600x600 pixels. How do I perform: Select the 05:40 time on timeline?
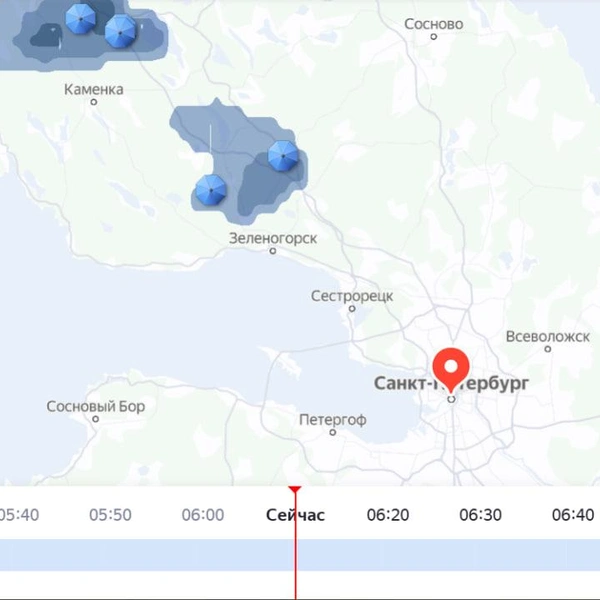pos(19,515)
